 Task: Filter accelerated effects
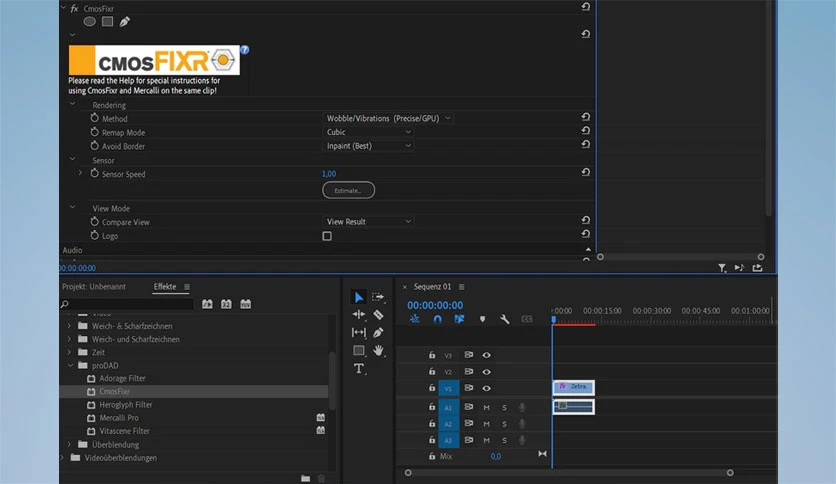(207, 304)
